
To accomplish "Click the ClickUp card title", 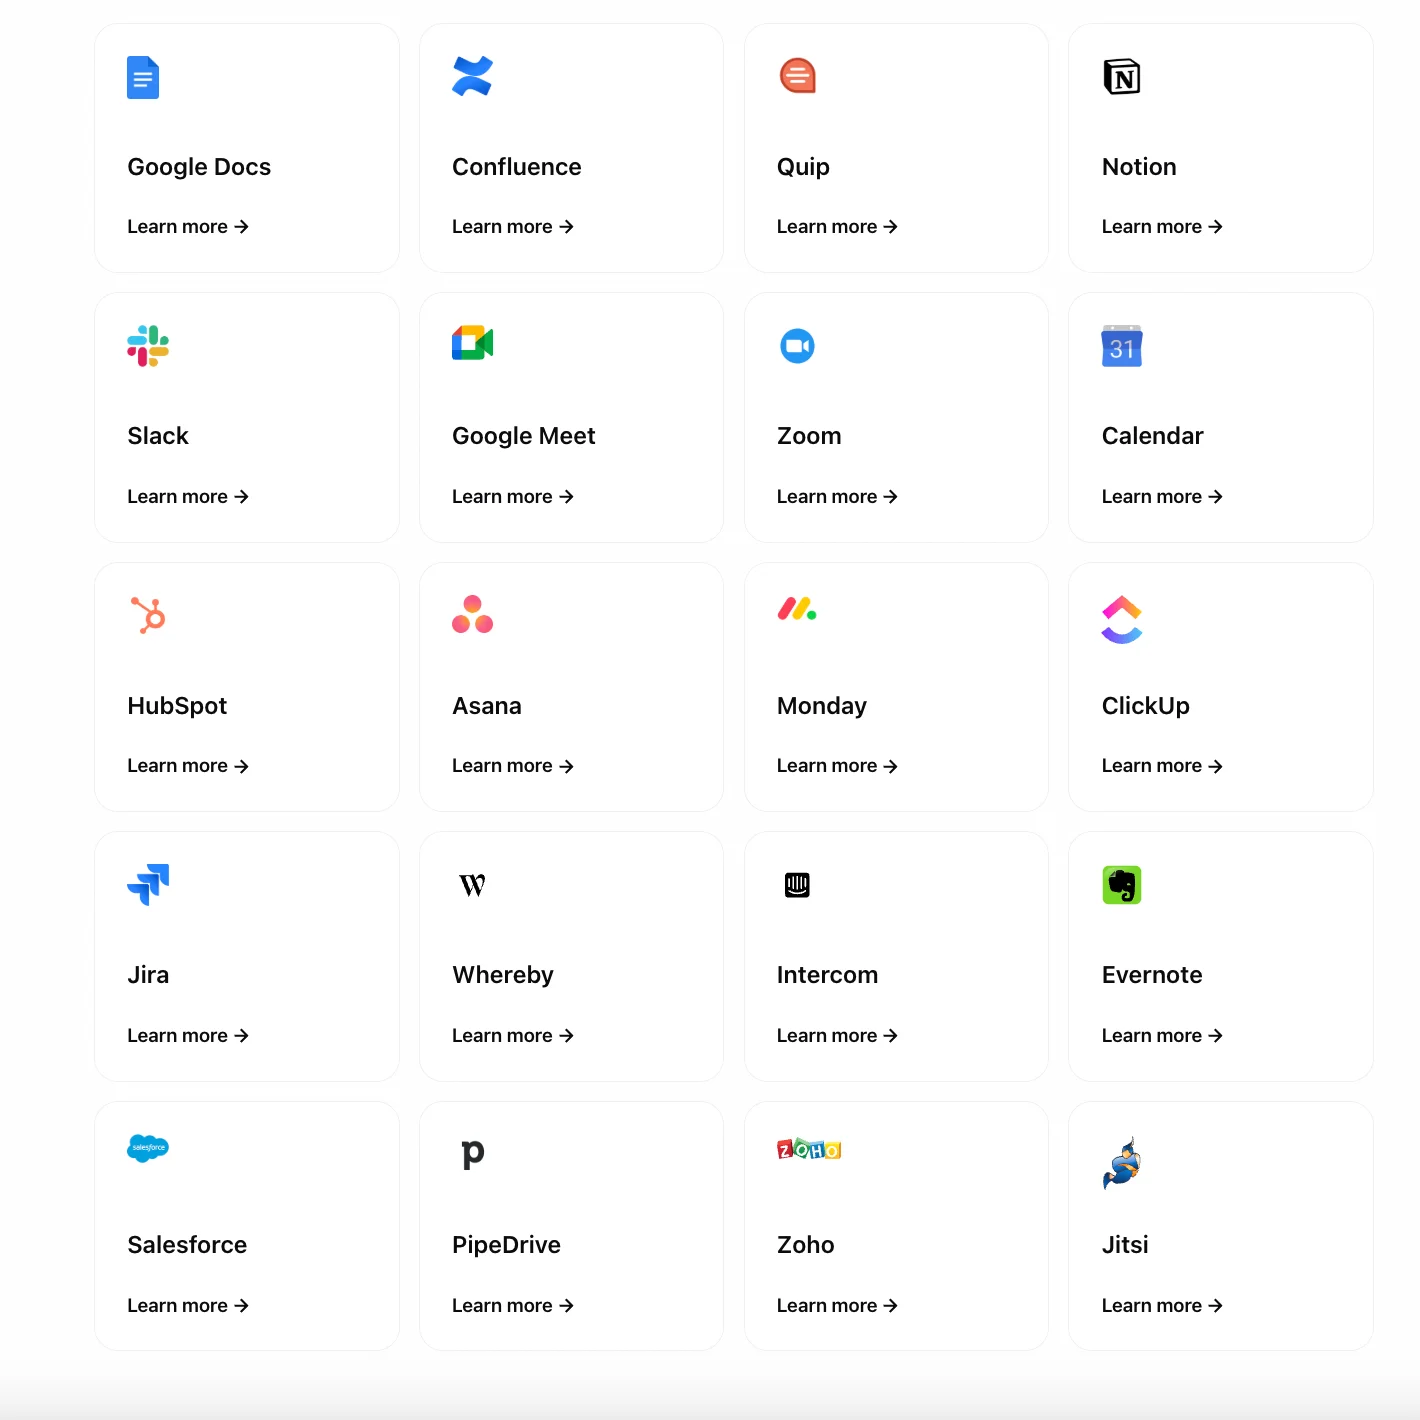I will pos(1146,706).
